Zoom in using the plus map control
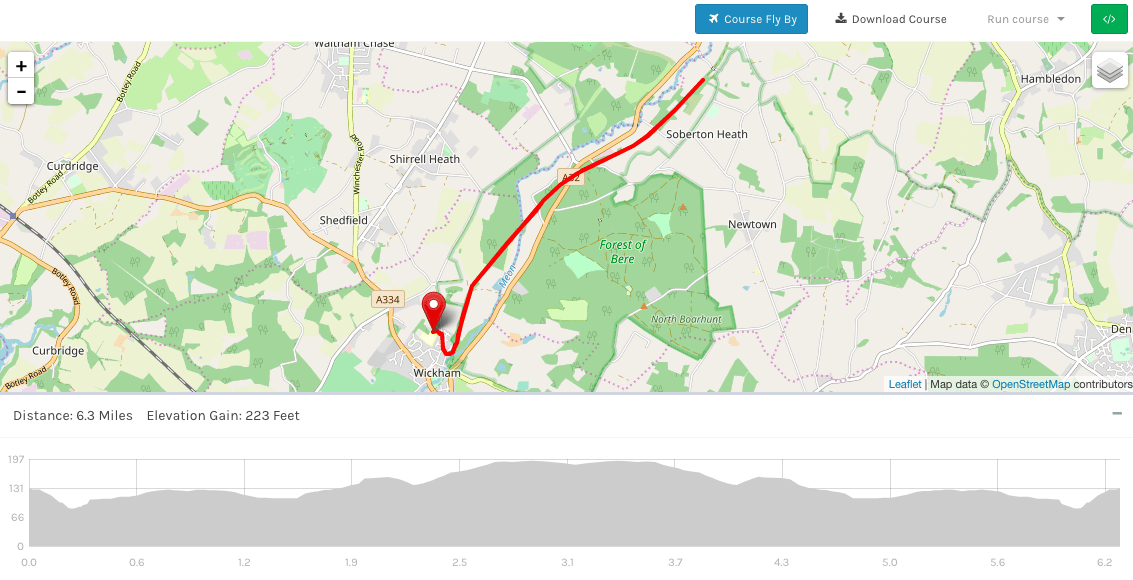The height and width of the screenshot is (580, 1133). pos(20,64)
